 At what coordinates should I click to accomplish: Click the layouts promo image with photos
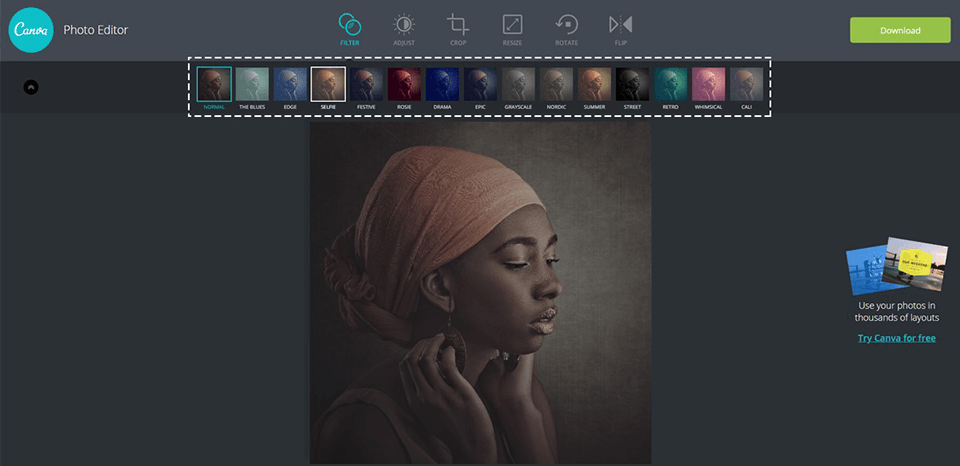[x=896, y=266]
